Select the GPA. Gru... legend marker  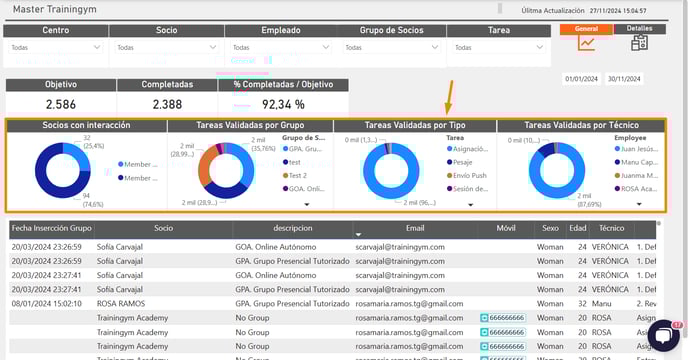point(286,149)
